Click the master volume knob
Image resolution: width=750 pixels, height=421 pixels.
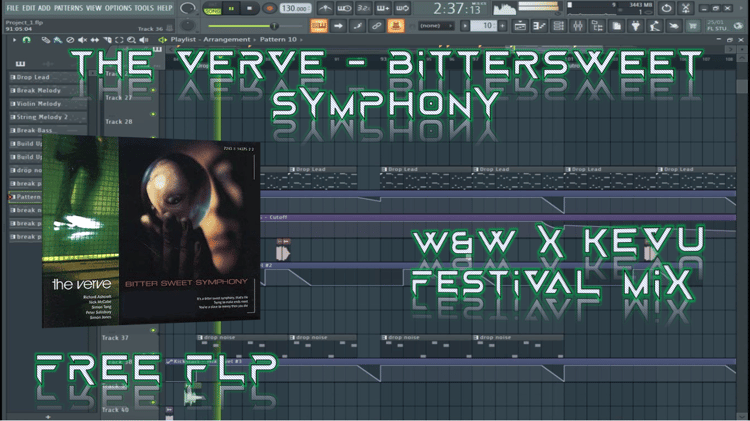point(187,8)
